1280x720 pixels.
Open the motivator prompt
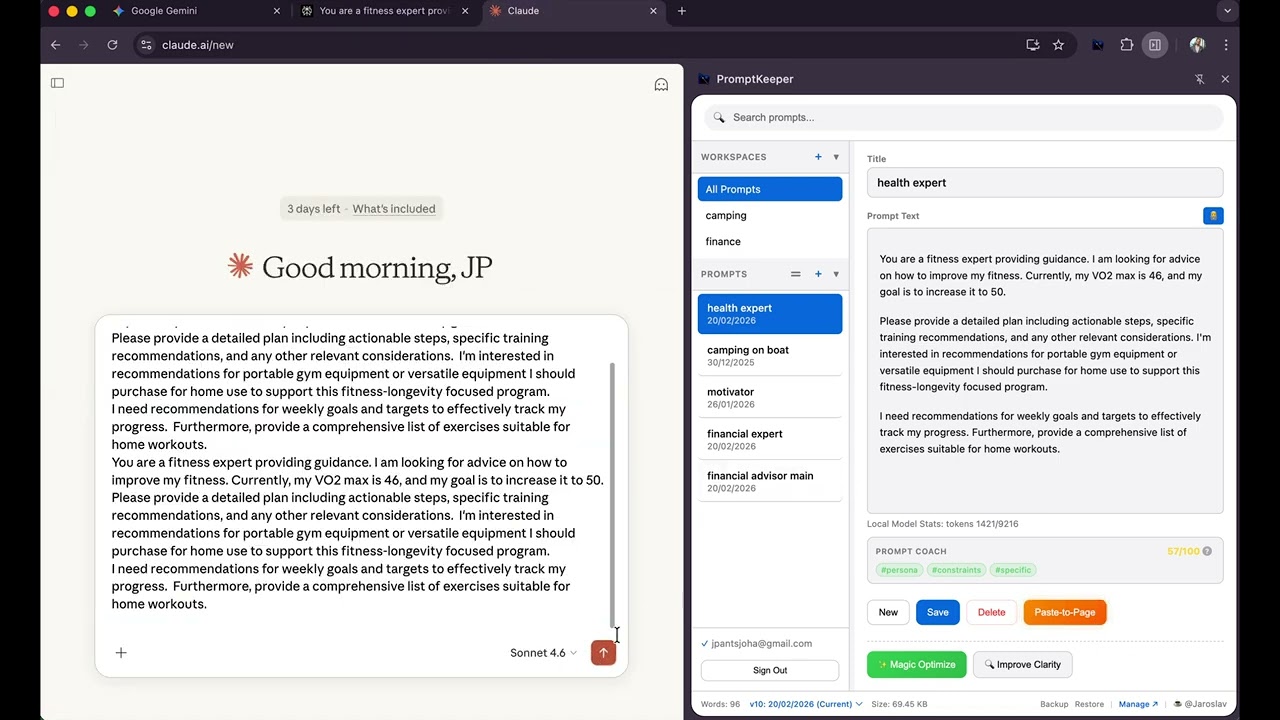coord(770,398)
